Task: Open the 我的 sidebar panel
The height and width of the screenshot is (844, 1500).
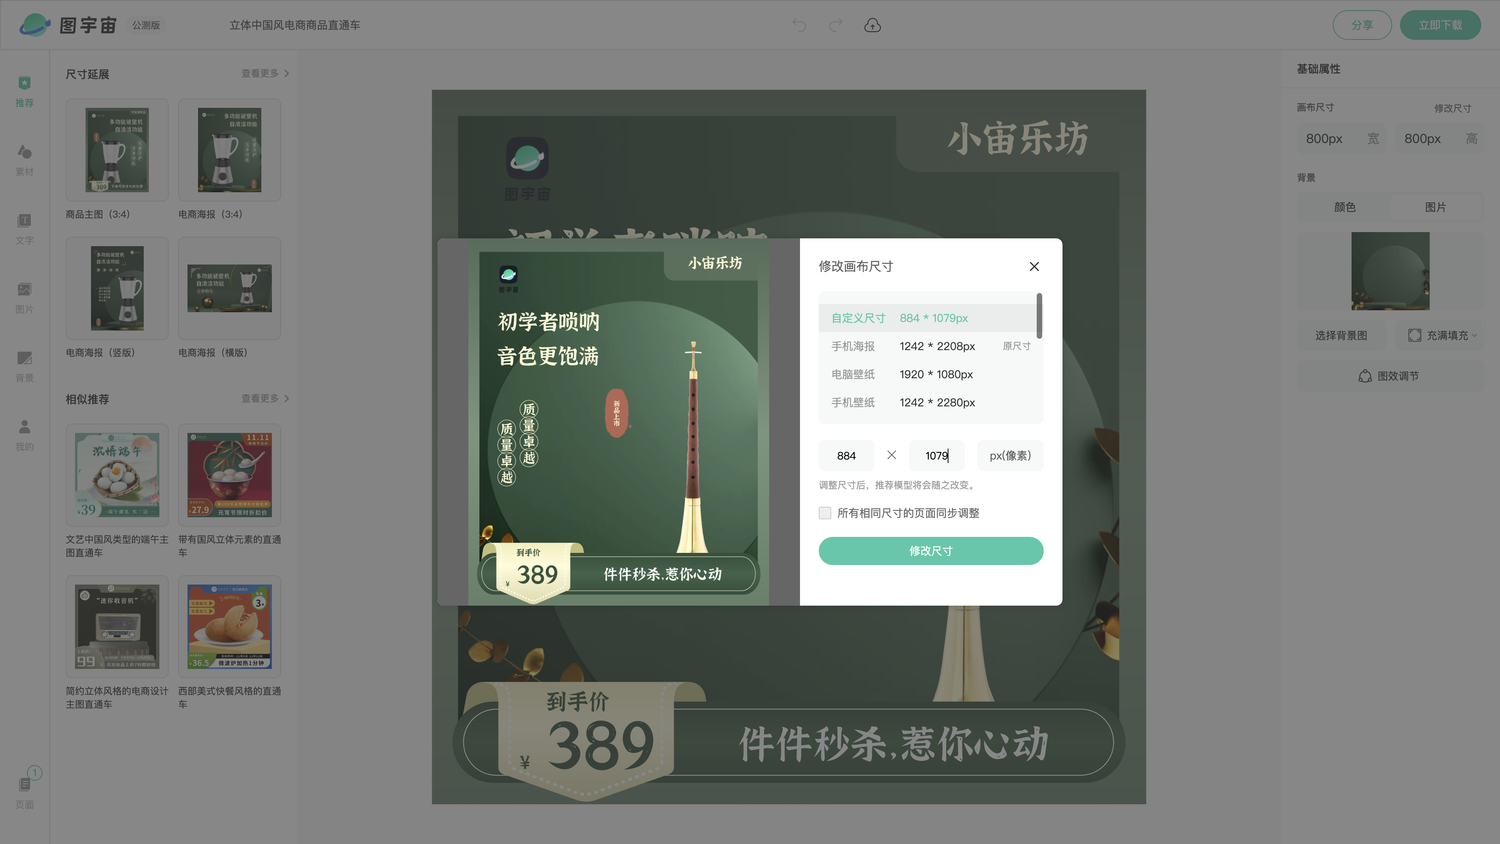Action: (x=25, y=435)
